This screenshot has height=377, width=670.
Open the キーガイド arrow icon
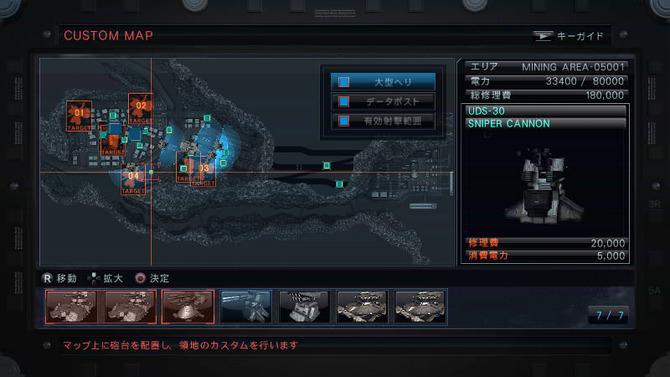coord(543,36)
